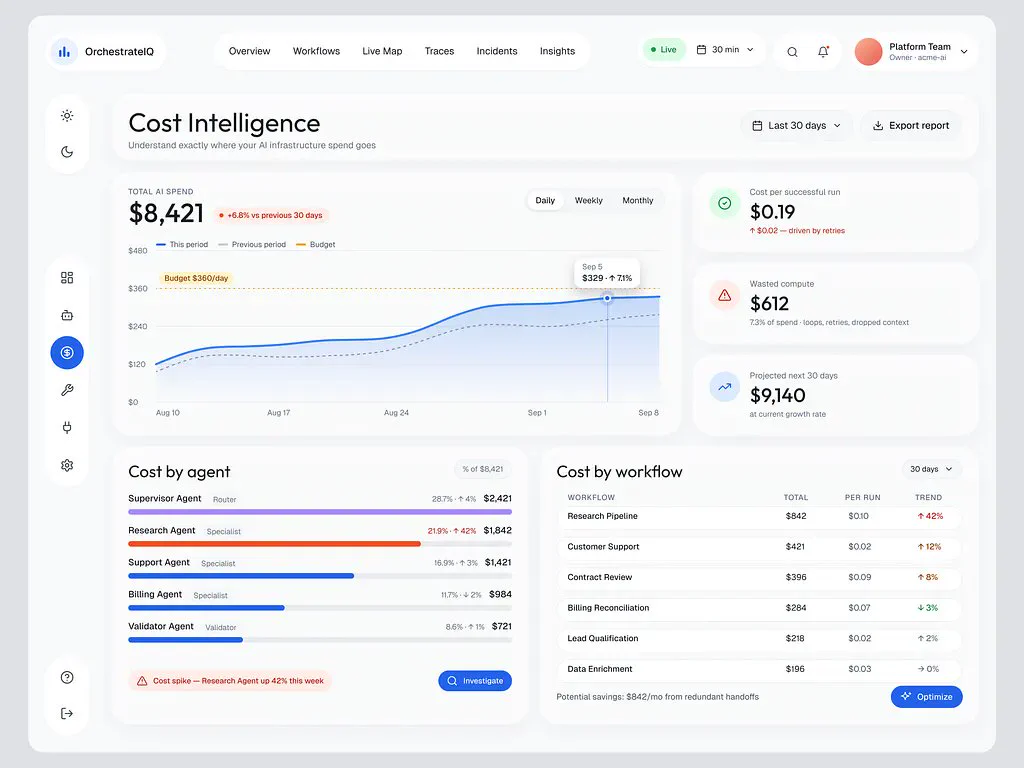Select the Daily chart view
Viewport: 1024px width, 768px height.
(x=545, y=200)
